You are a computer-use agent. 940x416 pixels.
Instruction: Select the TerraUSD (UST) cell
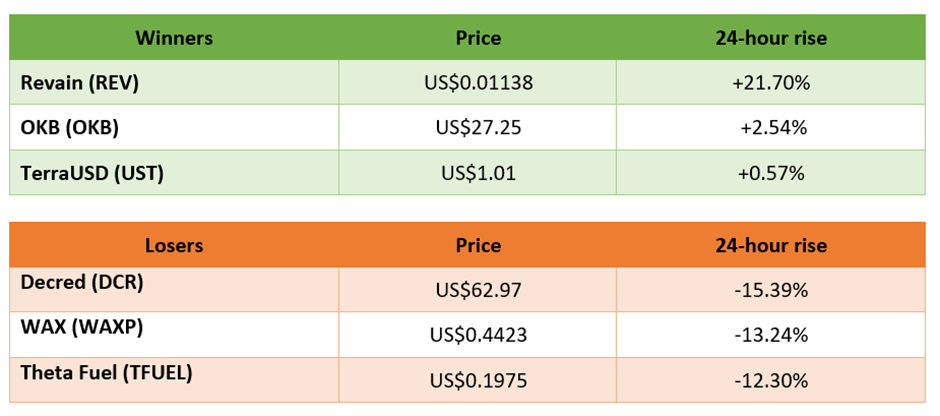174,172
